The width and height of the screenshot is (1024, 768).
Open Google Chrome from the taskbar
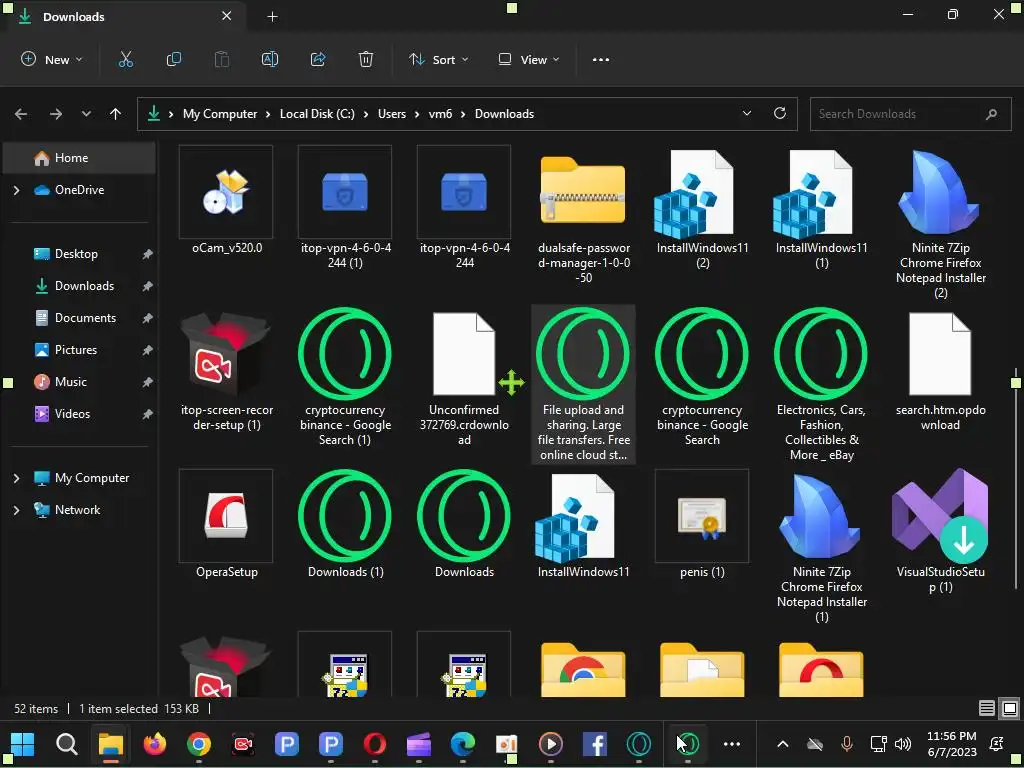tap(199, 743)
